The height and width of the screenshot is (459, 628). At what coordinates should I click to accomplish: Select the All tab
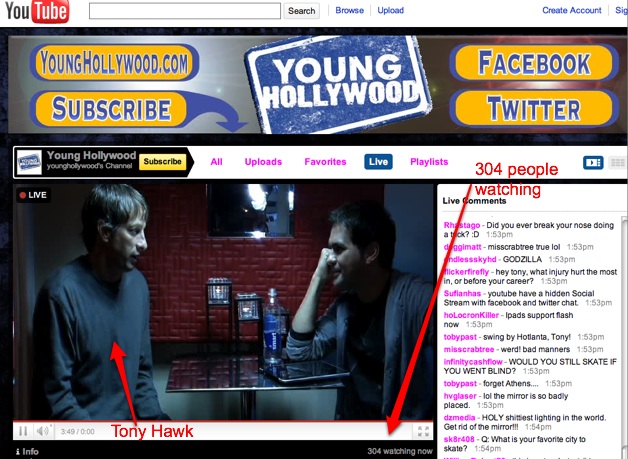tap(216, 162)
